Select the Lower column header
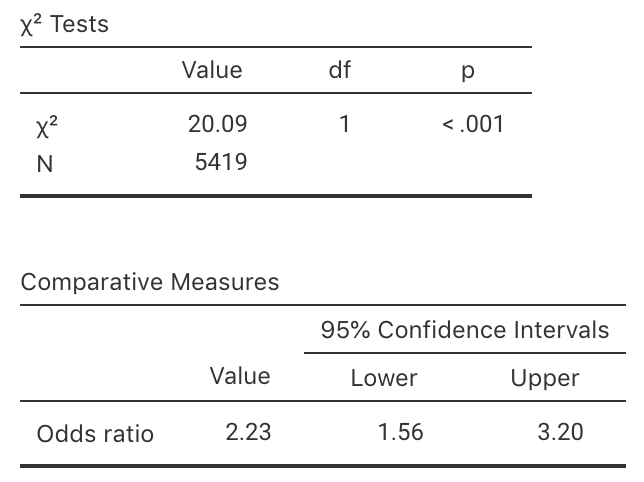 [x=384, y=378]
